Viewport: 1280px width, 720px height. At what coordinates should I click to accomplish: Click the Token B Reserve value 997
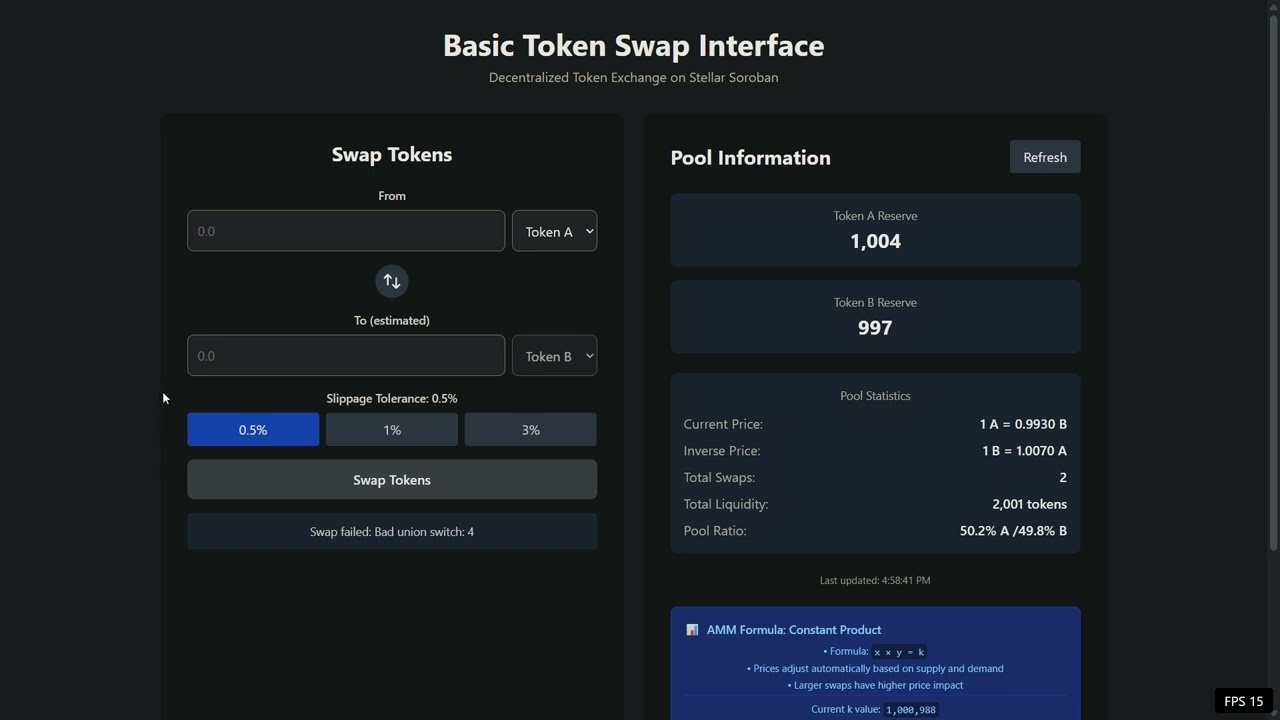click(x=875, y=328)
